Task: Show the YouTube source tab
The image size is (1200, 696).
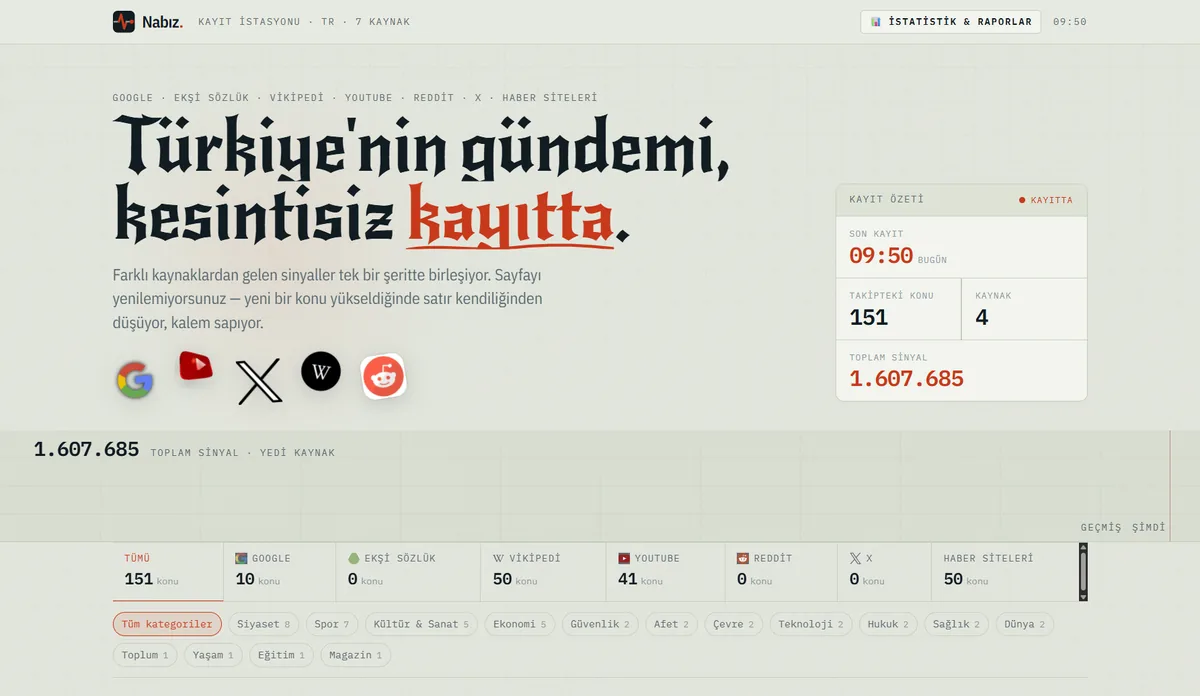Action: pos(665,571)
